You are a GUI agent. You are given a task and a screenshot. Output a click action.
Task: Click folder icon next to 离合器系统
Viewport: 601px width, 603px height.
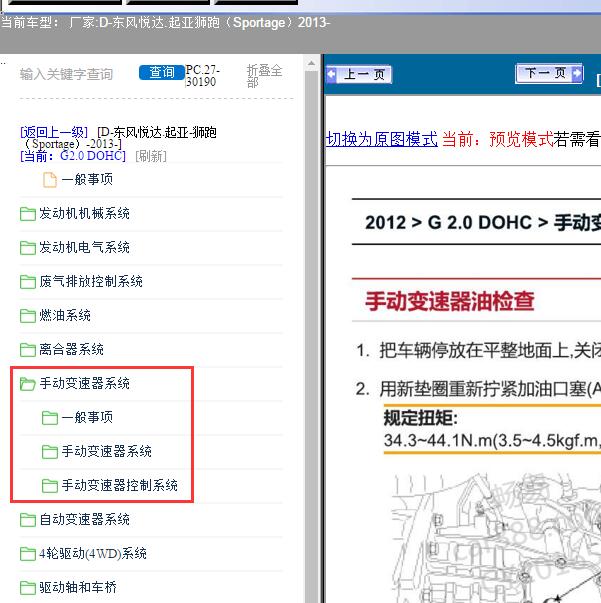[x=28, y=350]
